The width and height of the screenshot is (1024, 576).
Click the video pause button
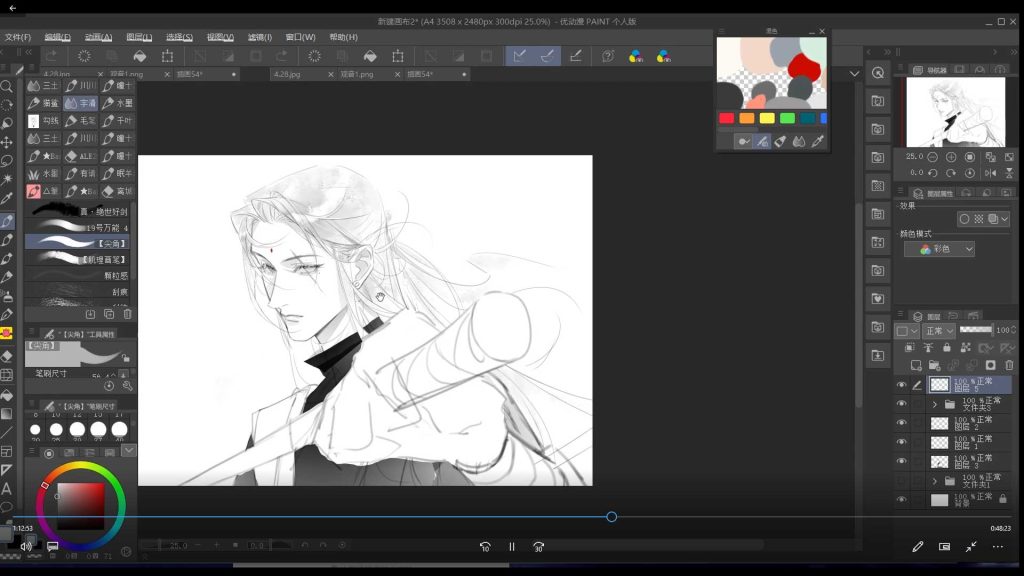pyautogui.click(x=512, y=547)
